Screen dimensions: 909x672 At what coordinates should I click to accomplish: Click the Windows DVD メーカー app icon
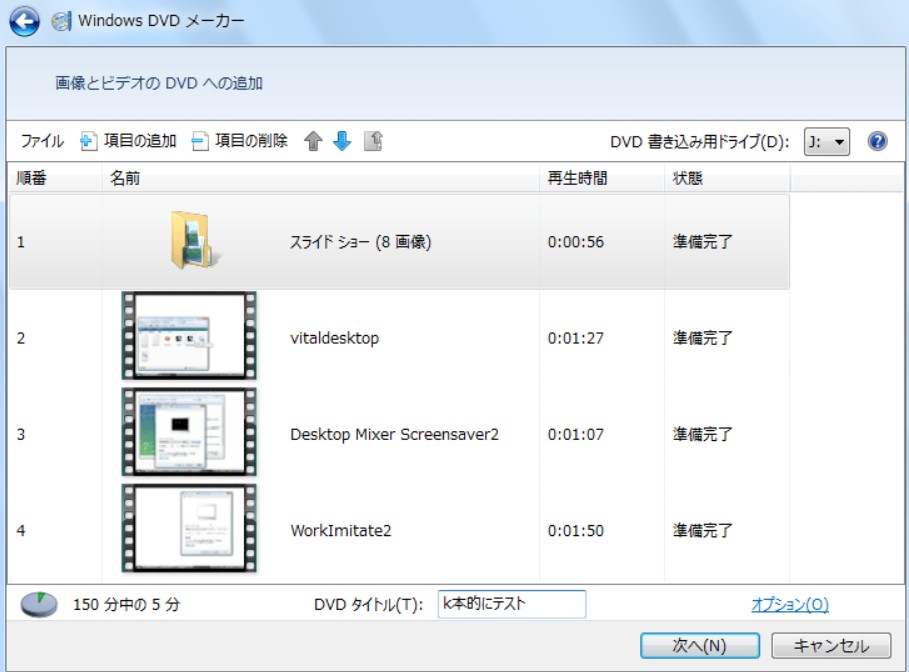[x=61, y=21]
